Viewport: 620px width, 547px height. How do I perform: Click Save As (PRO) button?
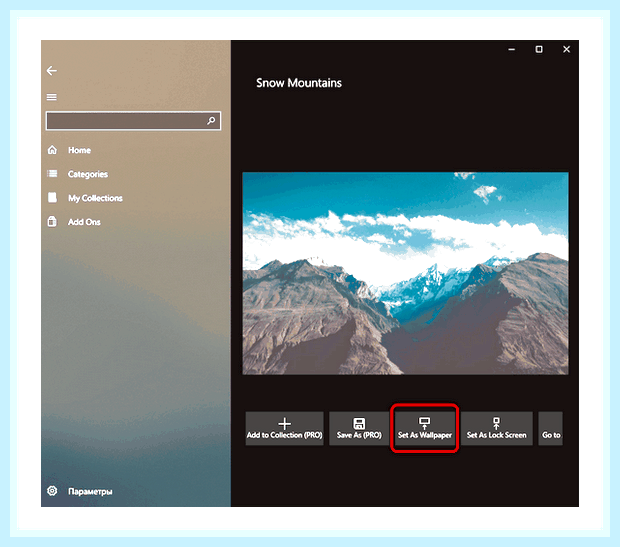pyautogui.click(x=359, y=428)
